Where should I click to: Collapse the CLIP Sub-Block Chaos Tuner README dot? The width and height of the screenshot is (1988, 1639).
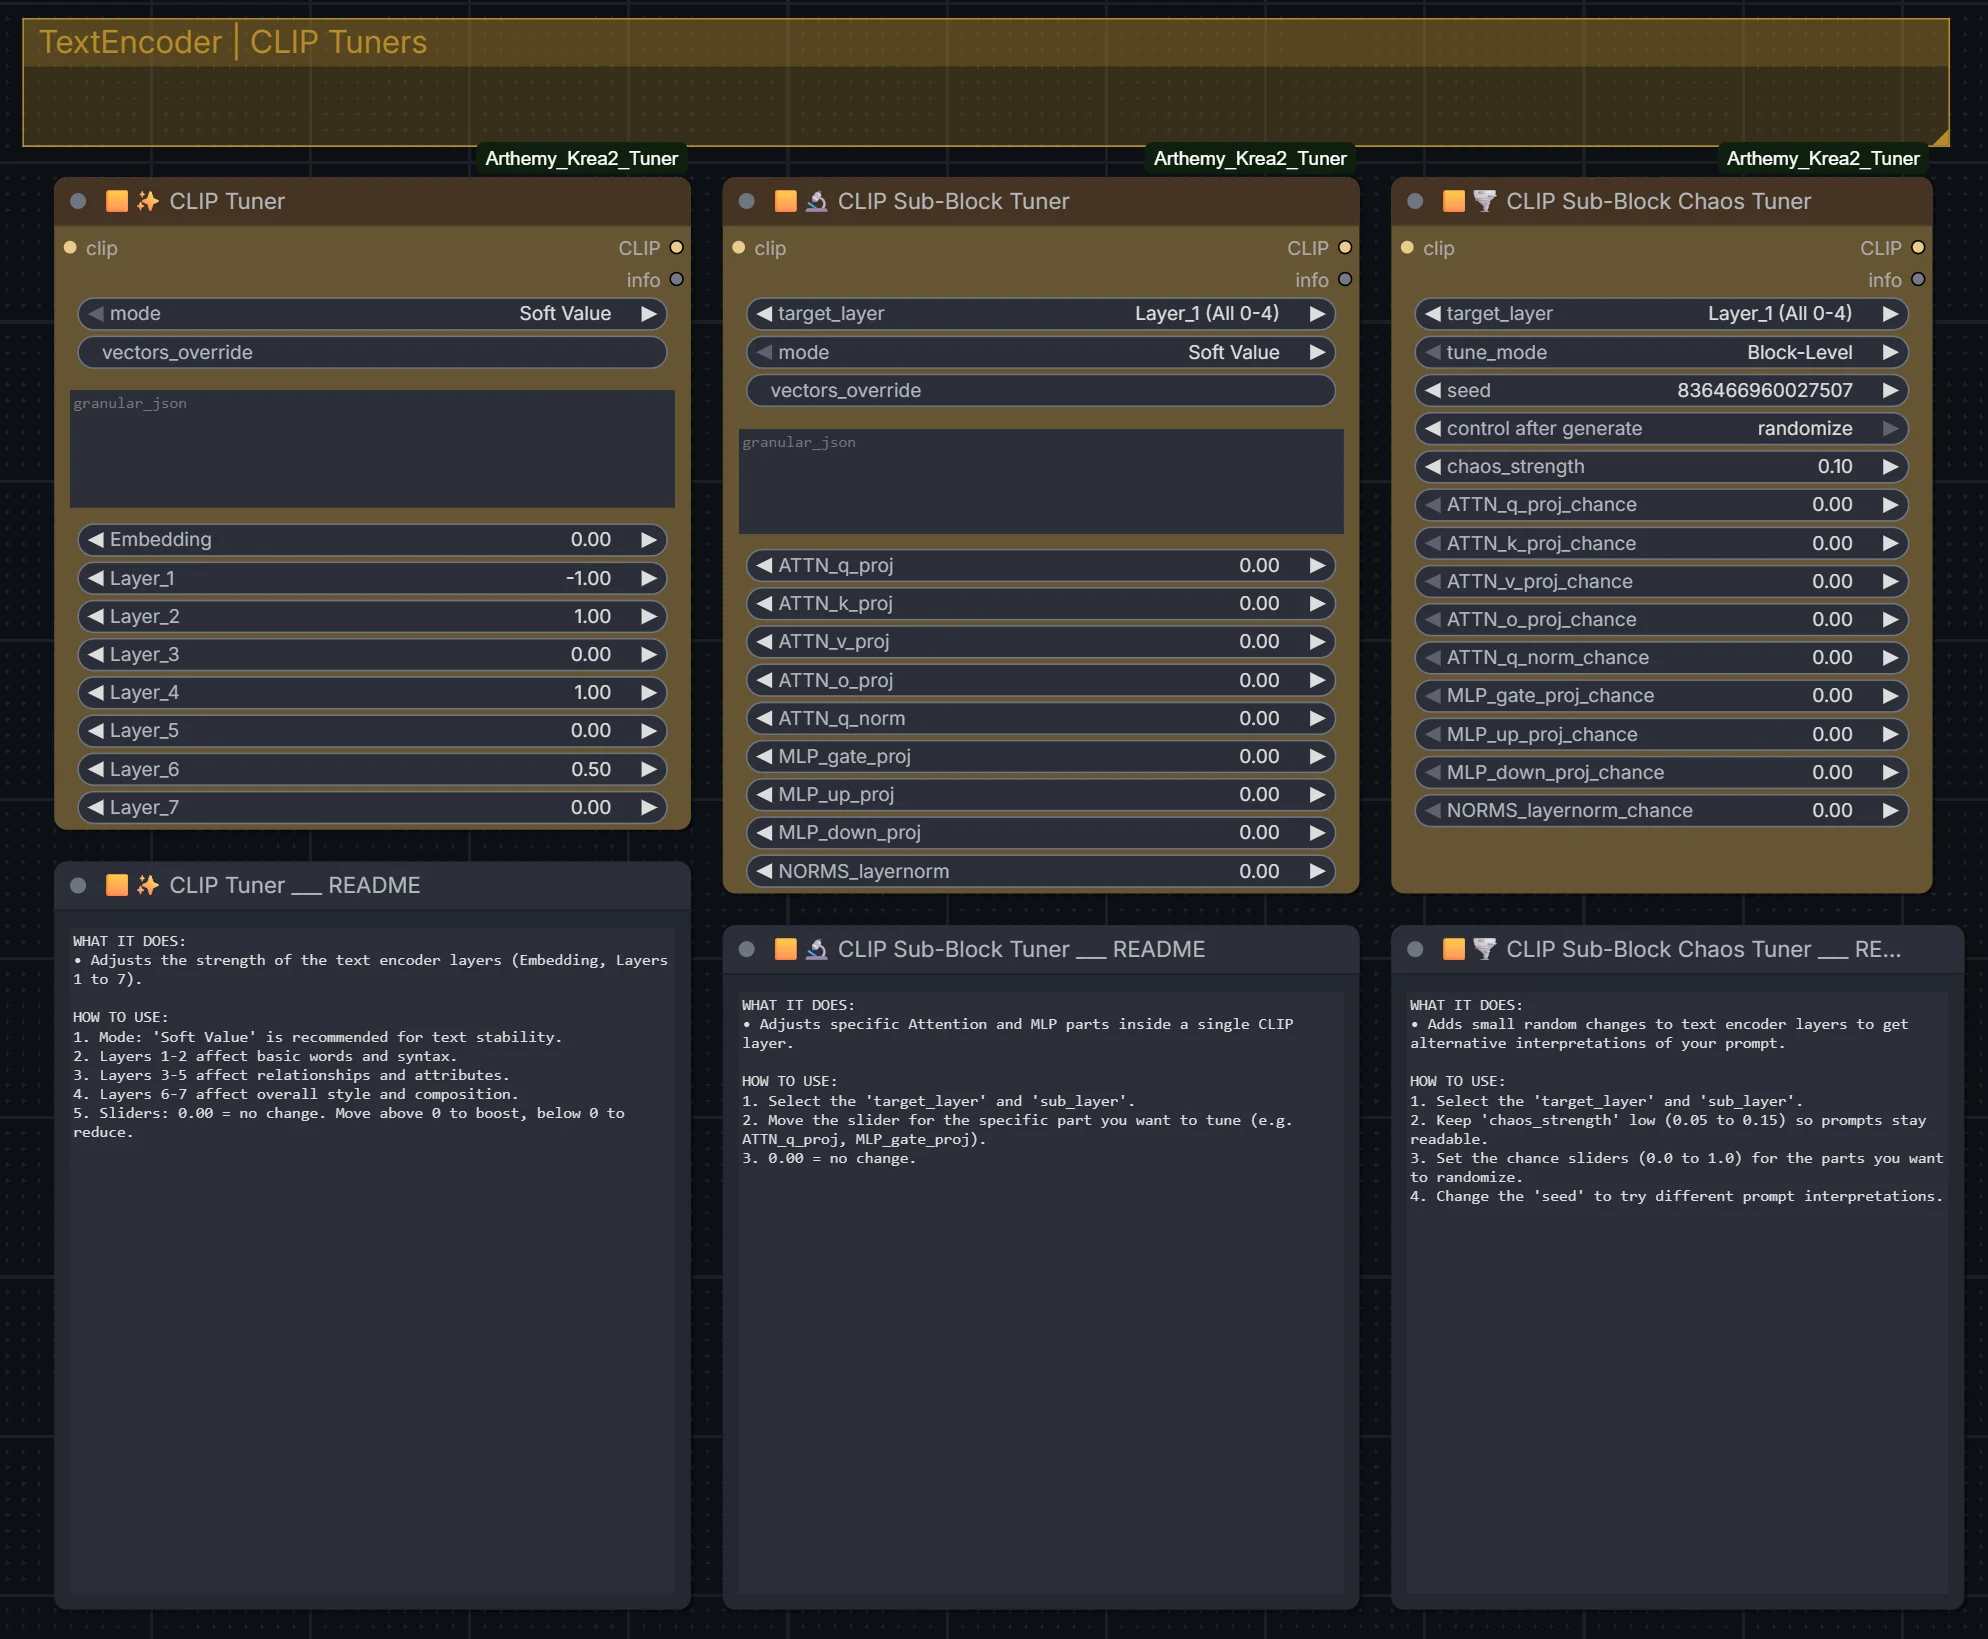[x=1415, y=949]
